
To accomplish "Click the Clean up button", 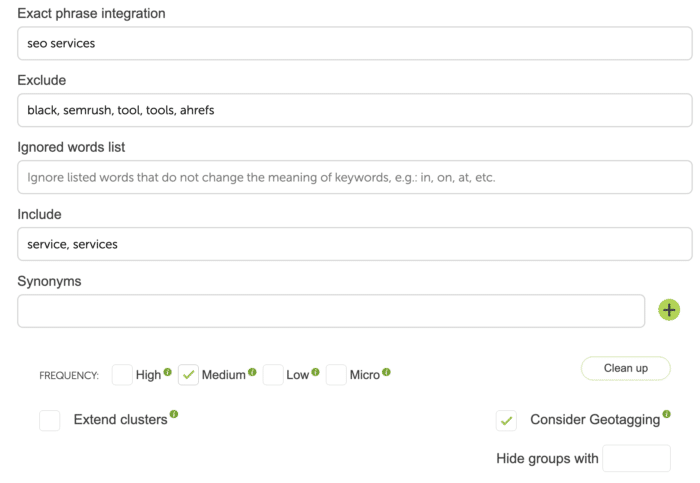I will (625, 368).
